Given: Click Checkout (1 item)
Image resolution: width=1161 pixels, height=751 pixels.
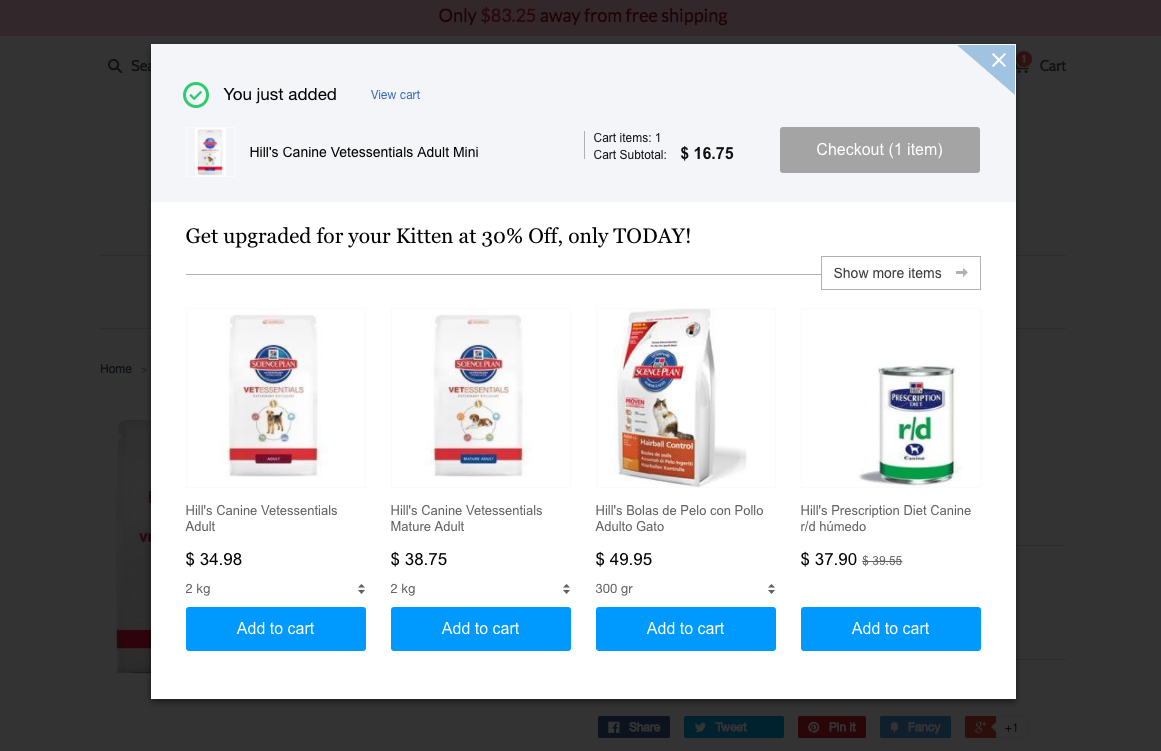Looking at the screenshot, I should pyautogui.click(x=879, y=149).
